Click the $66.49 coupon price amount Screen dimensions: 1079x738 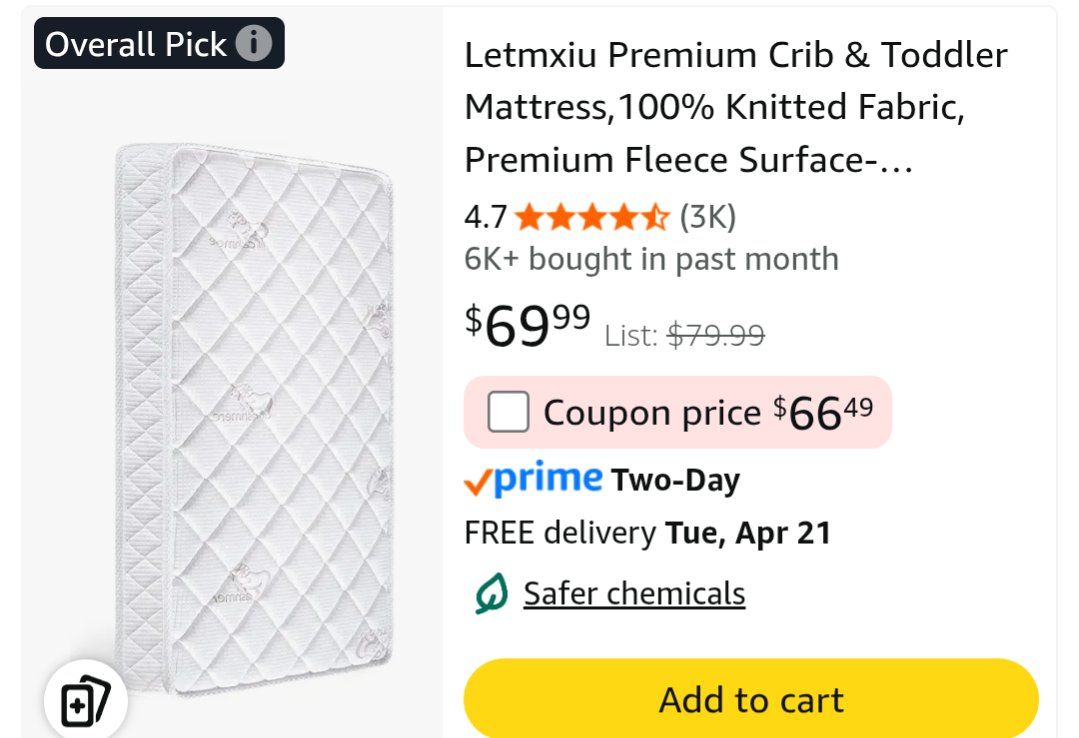(823, 412)
